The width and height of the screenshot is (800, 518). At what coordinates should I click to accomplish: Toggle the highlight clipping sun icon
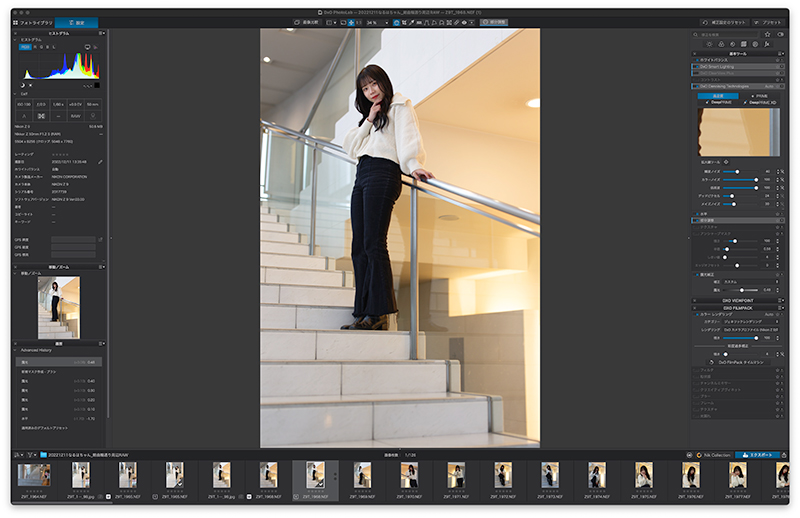point(31,85)
